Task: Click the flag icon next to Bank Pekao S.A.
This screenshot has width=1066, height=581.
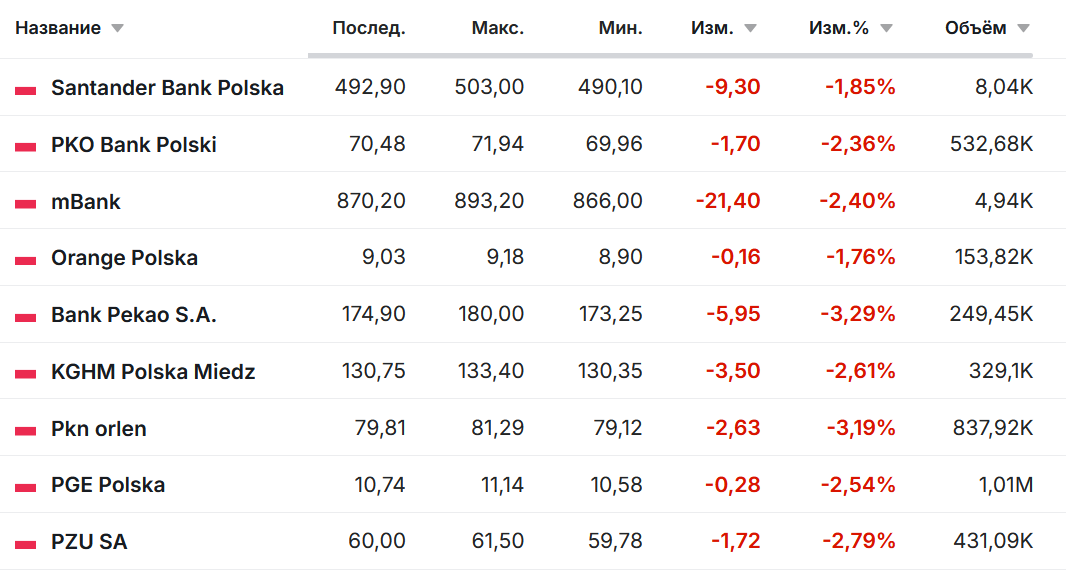Action: click(25, 316)
